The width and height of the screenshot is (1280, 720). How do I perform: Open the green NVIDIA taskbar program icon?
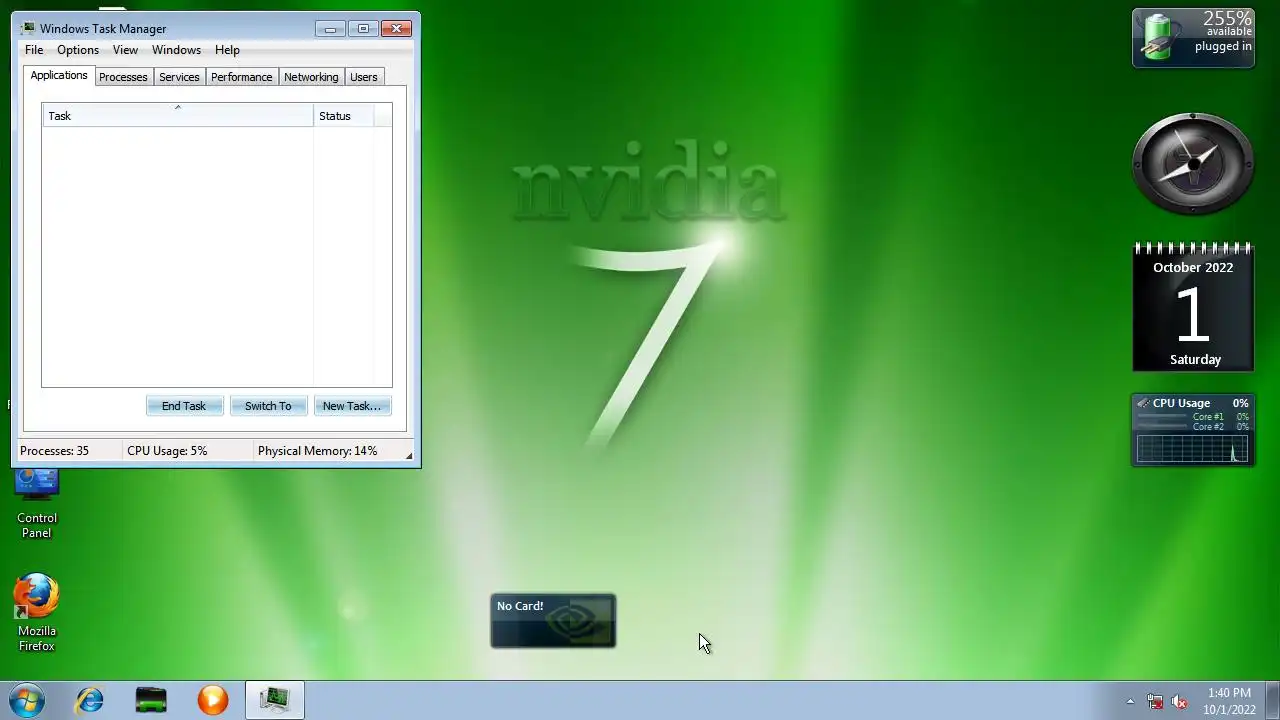tap(151, 700)
